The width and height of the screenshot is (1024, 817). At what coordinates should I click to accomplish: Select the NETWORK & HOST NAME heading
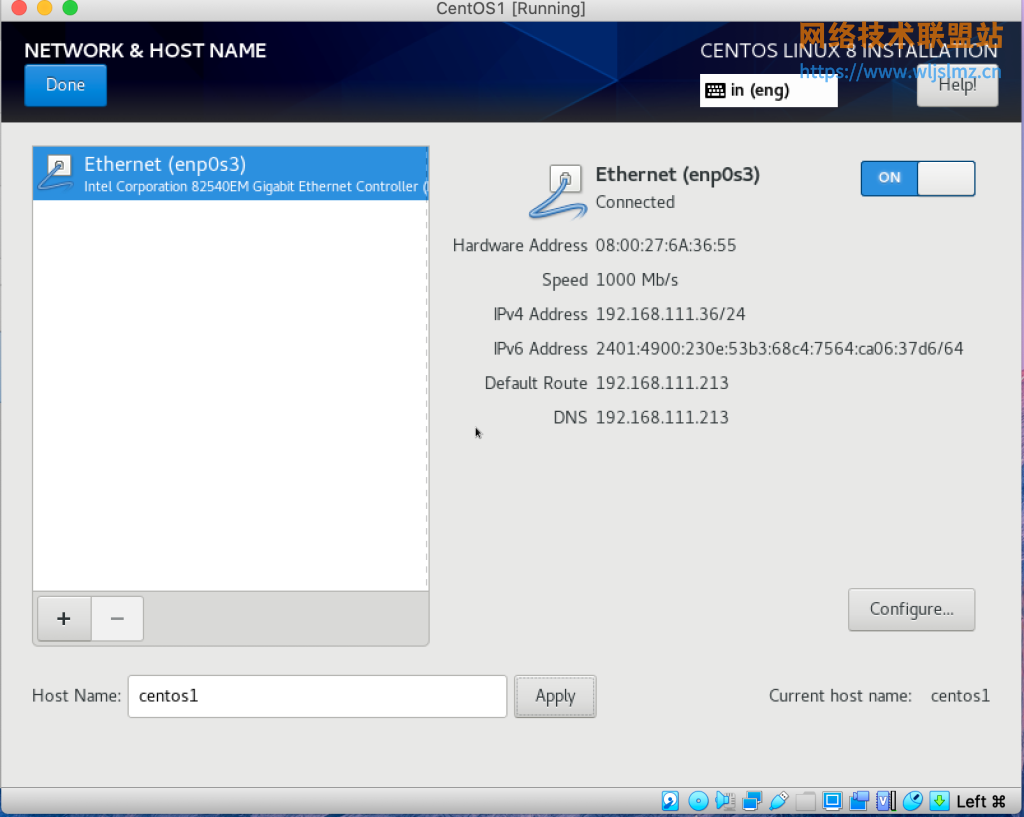tap(145, 50)
